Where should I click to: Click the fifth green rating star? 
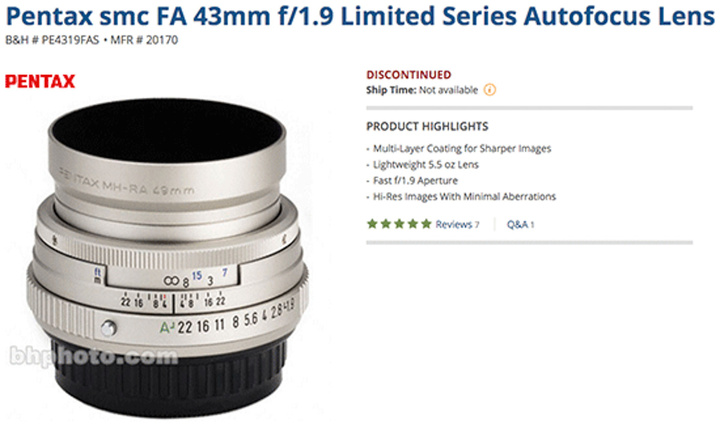point(426,224)
